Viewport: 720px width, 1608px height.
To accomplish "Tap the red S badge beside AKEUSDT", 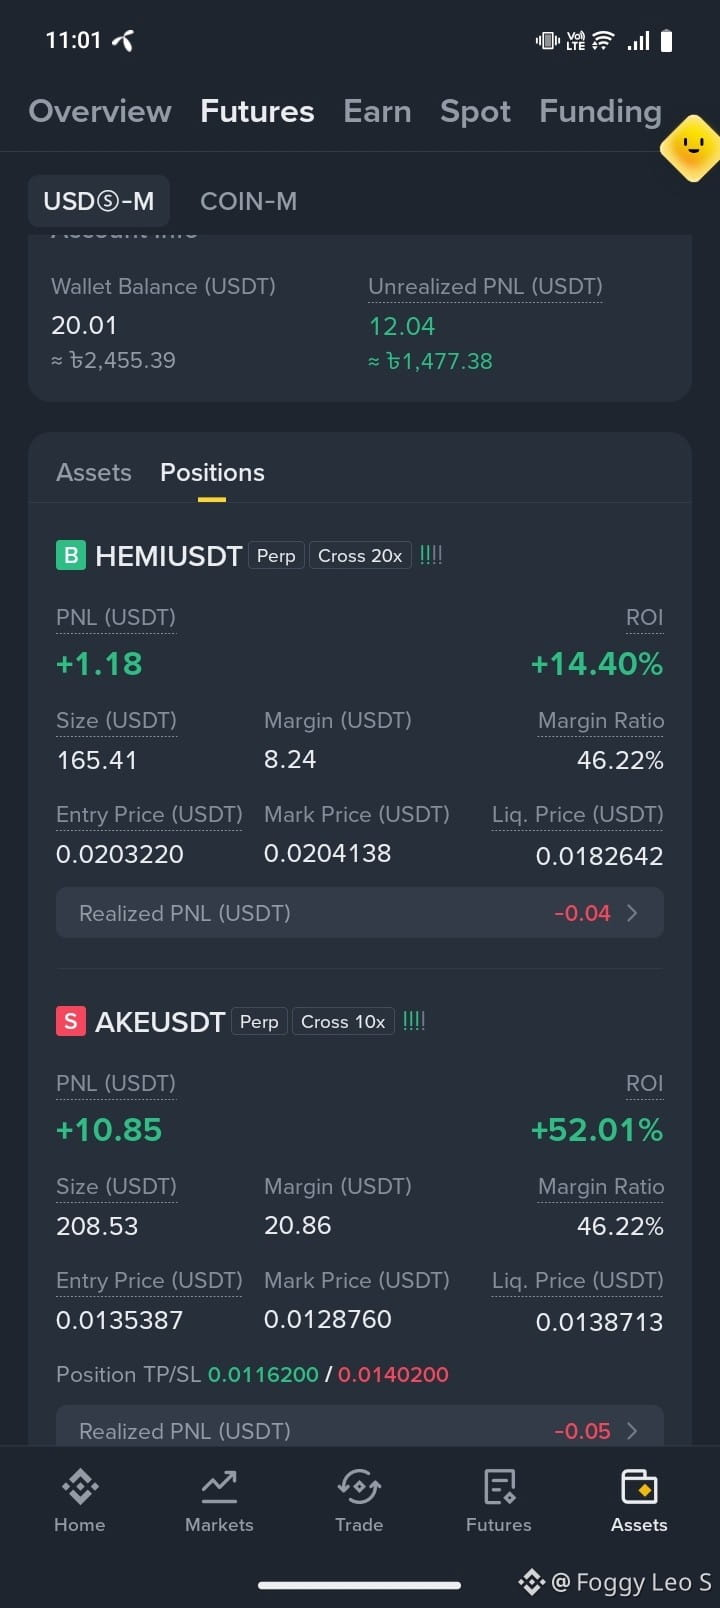I will coord(70,1021).
